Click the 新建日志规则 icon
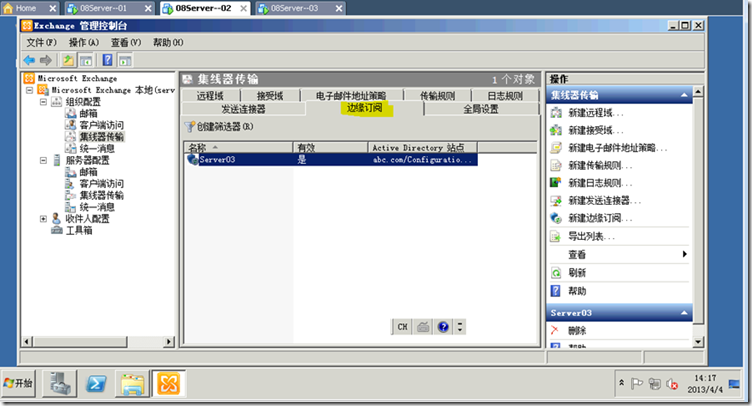This screenshot has height=406, width=752. coord(556,183)
